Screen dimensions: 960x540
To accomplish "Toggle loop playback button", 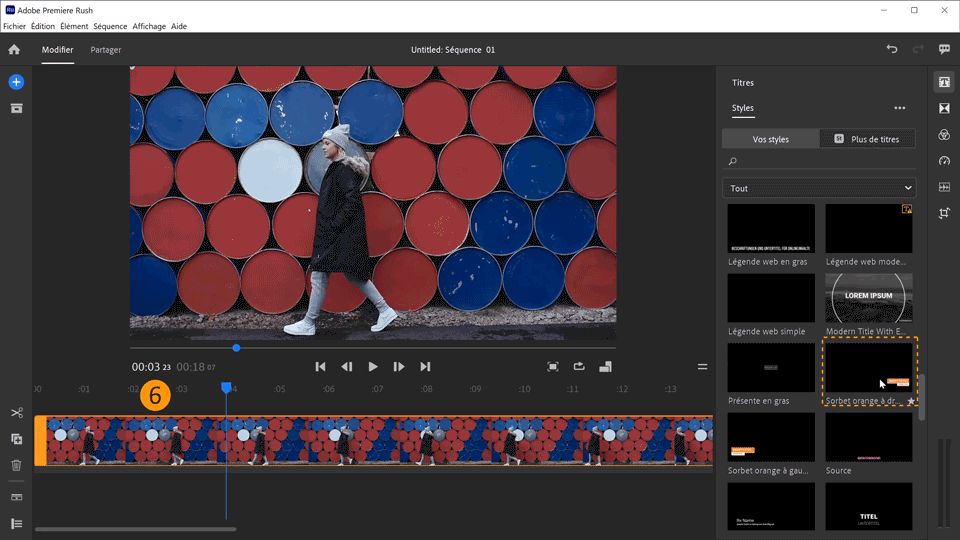I will click(x=579, y=367).
